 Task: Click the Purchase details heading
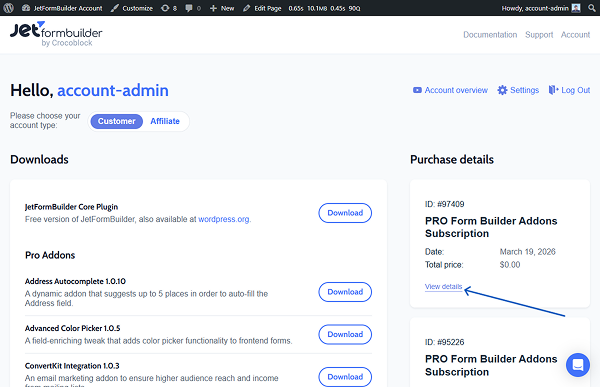[452, 160]
